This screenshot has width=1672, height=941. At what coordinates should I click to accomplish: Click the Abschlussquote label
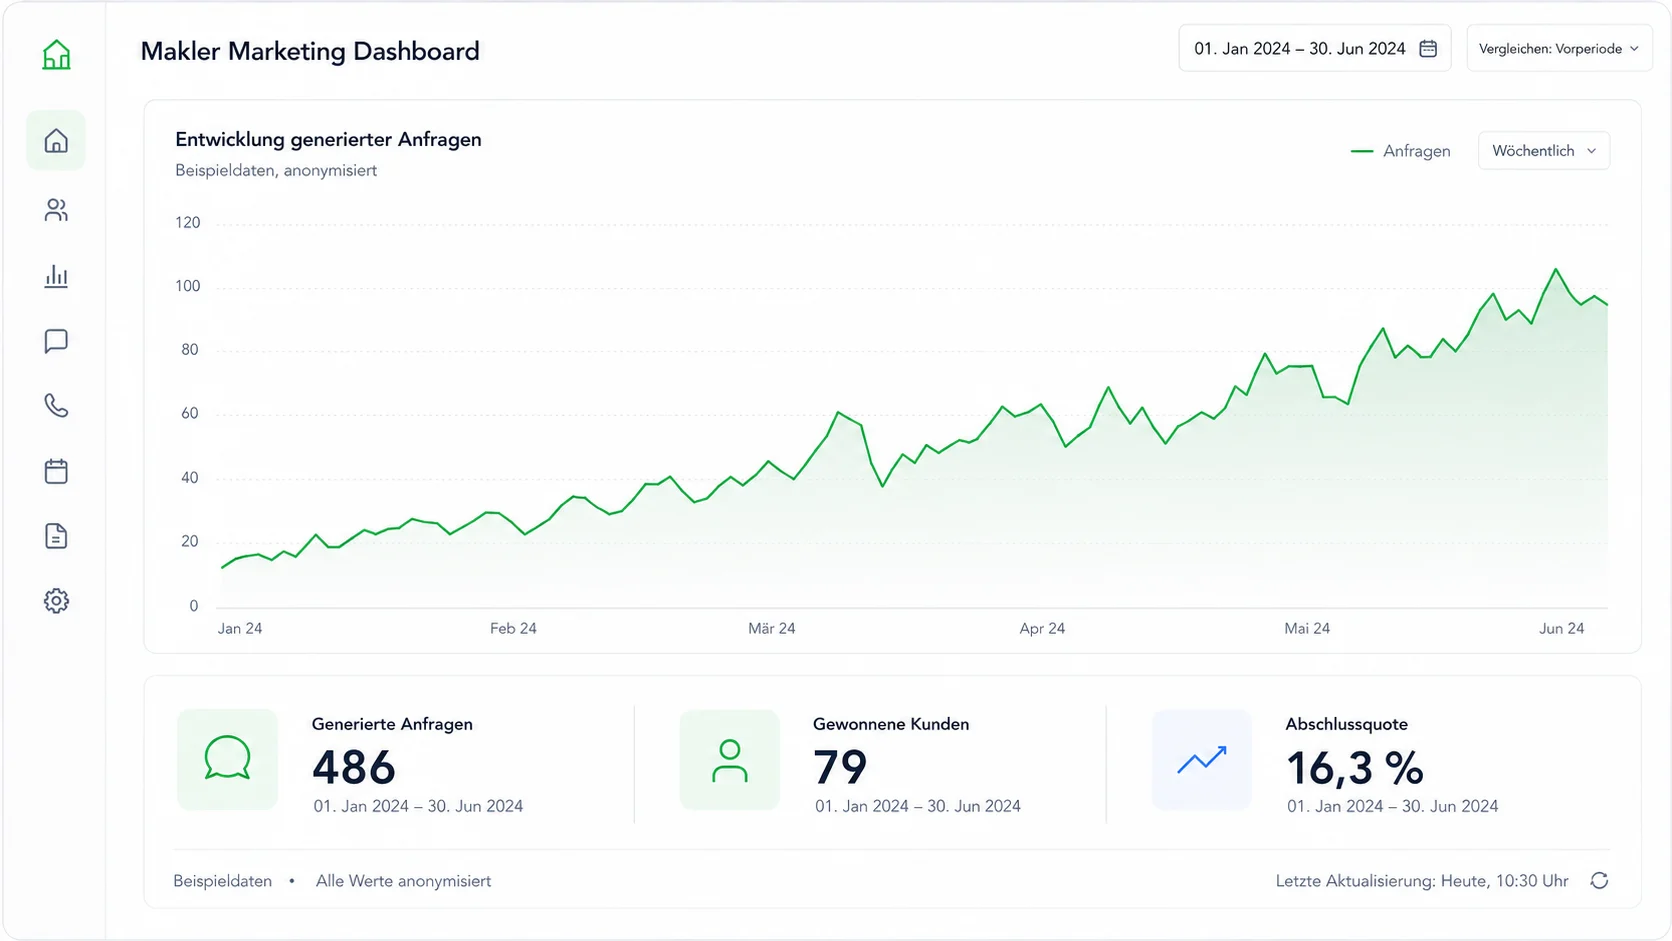(x=1346, y=724)
